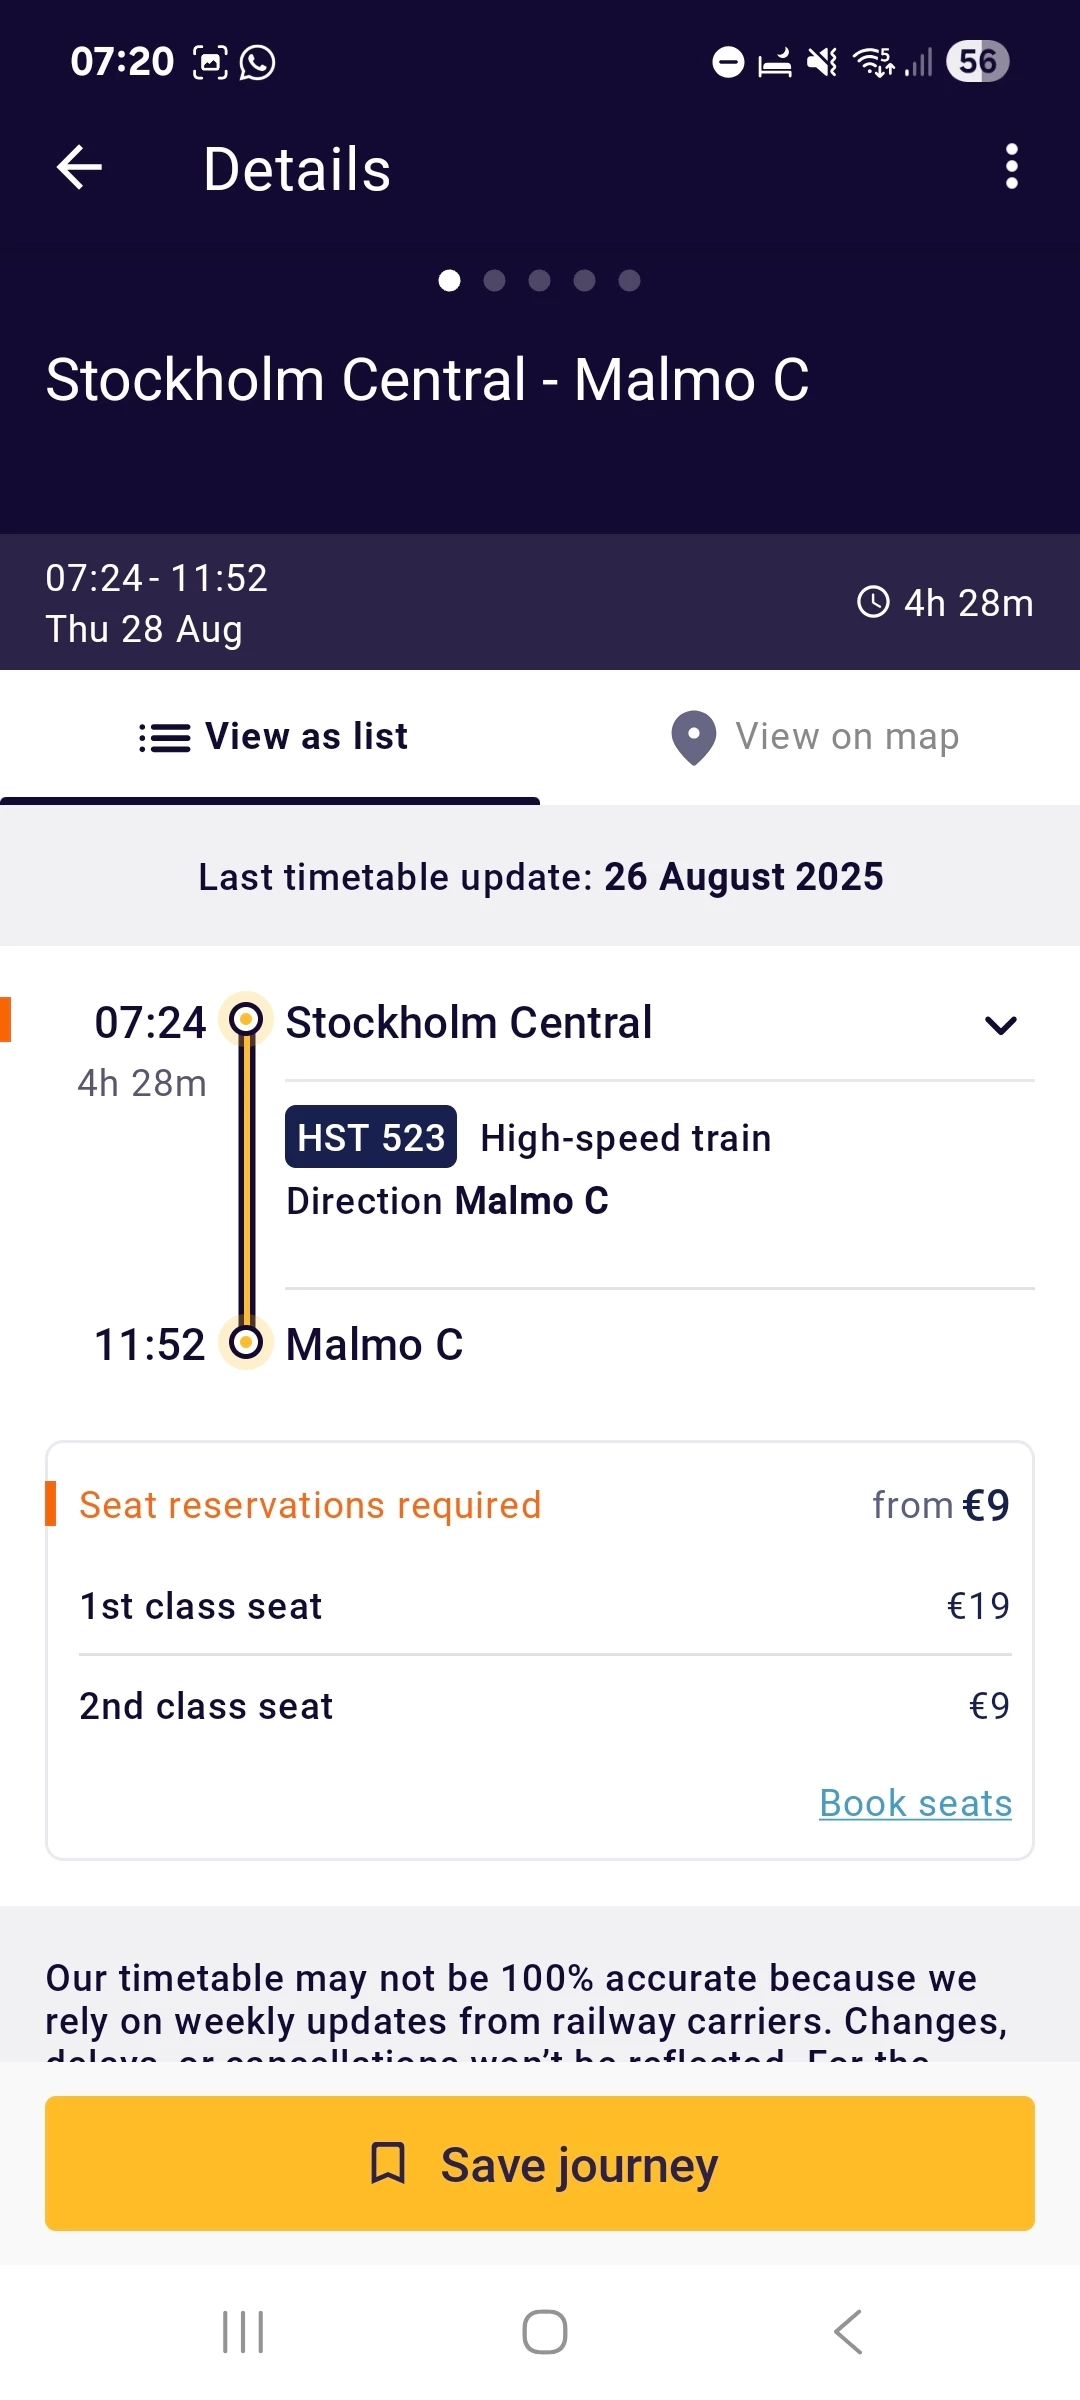Screen dimensions: 1080x2400
Task: Tap the map pin icon
Action: click(693, 738)
